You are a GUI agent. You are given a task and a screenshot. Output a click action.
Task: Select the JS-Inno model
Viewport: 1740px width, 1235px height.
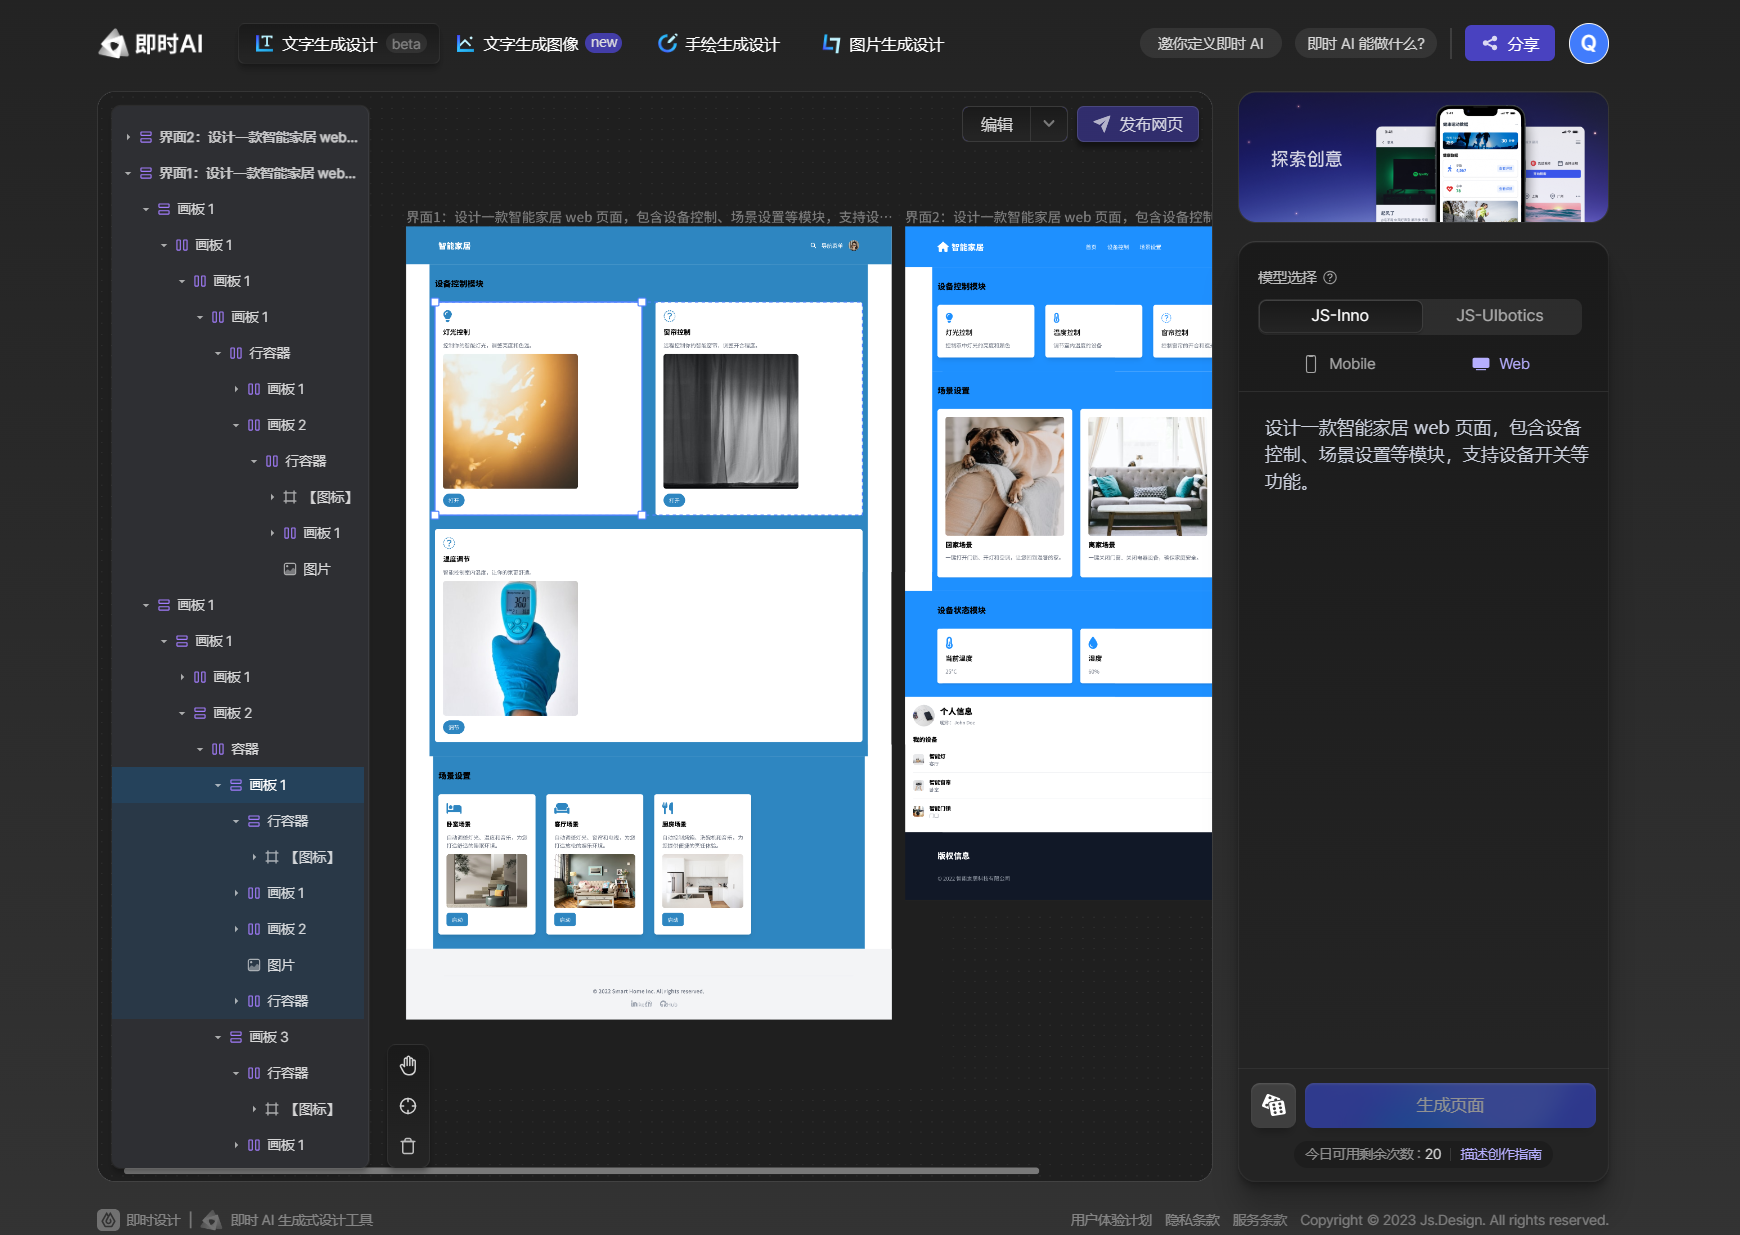tap(1340, 316)
